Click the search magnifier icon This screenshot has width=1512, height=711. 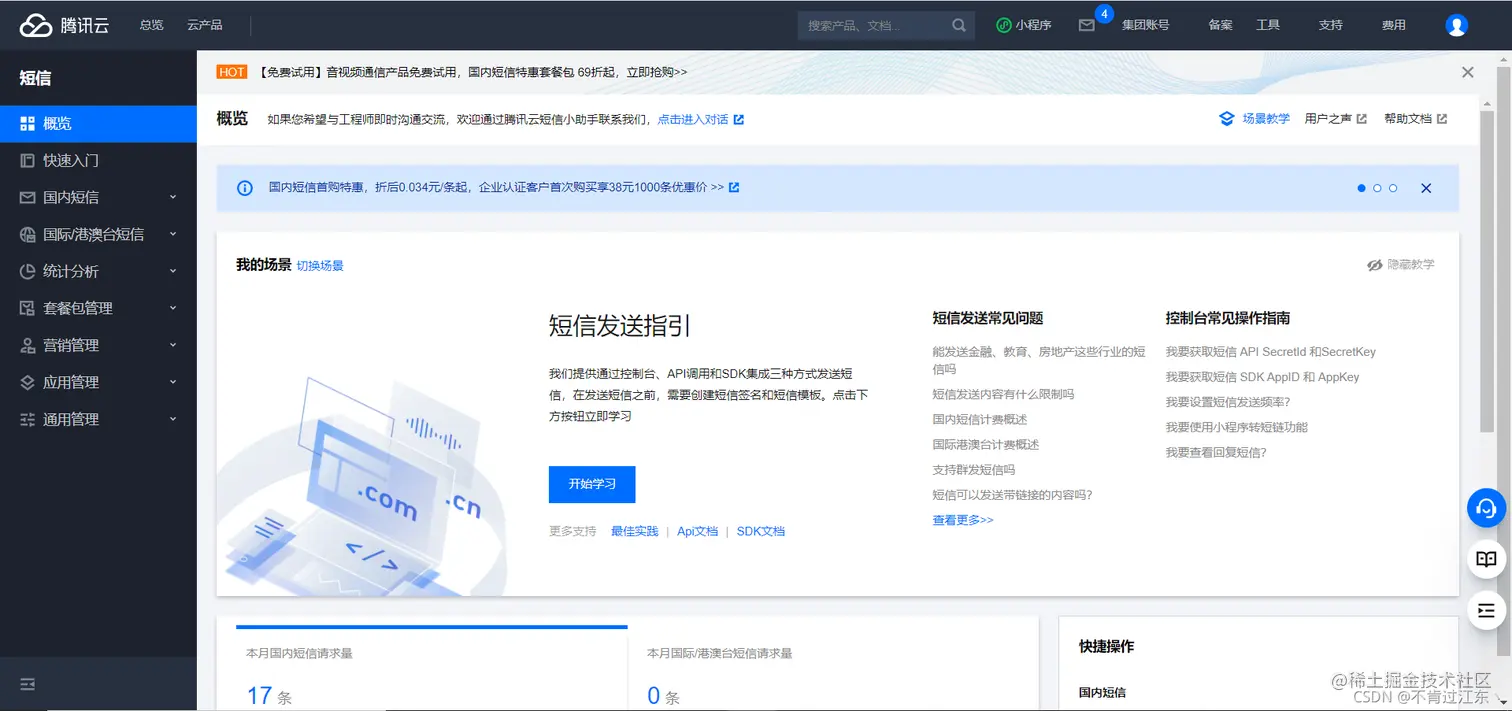956,25
